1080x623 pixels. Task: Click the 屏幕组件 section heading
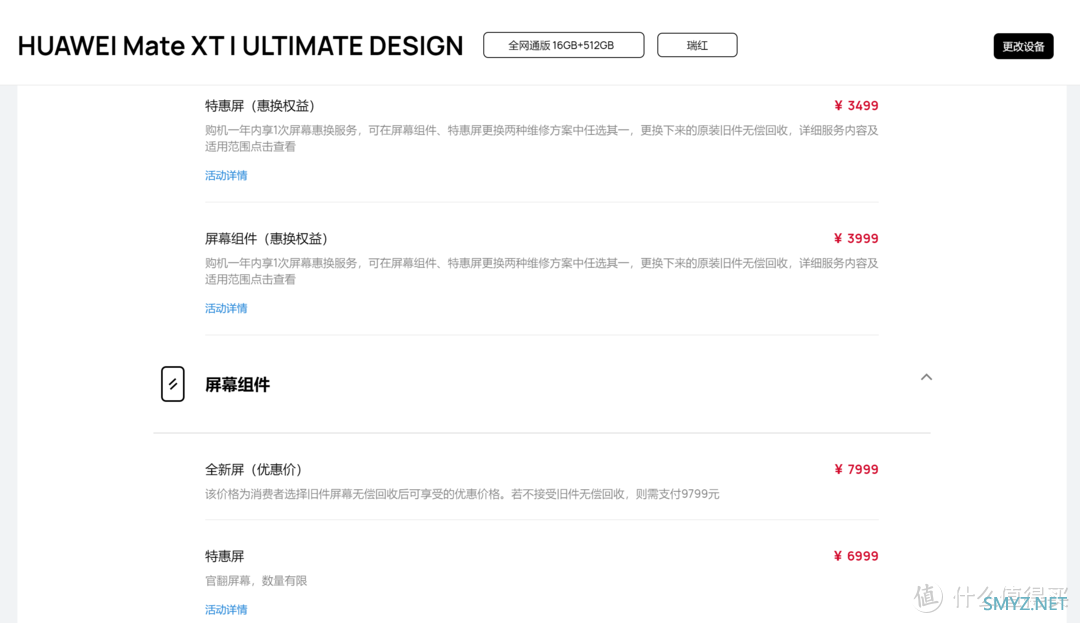point(237,385)
